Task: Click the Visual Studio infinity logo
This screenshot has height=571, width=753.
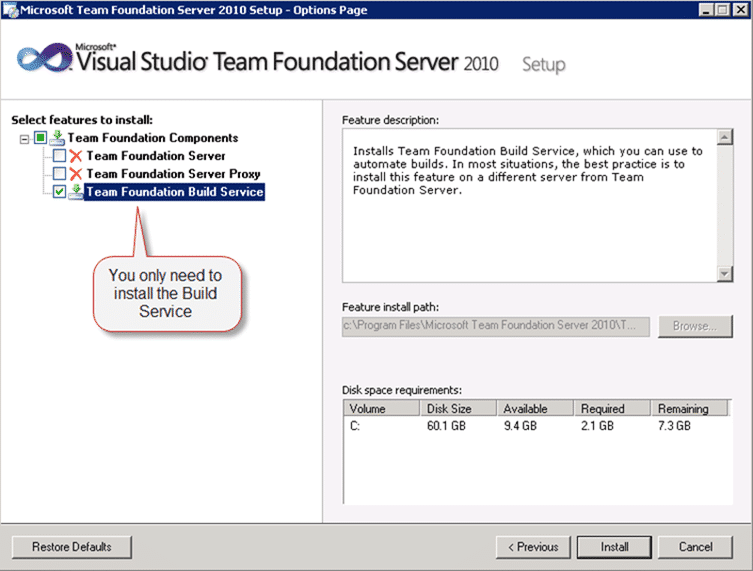Action: pyautogui.click(x=44, y=58)
